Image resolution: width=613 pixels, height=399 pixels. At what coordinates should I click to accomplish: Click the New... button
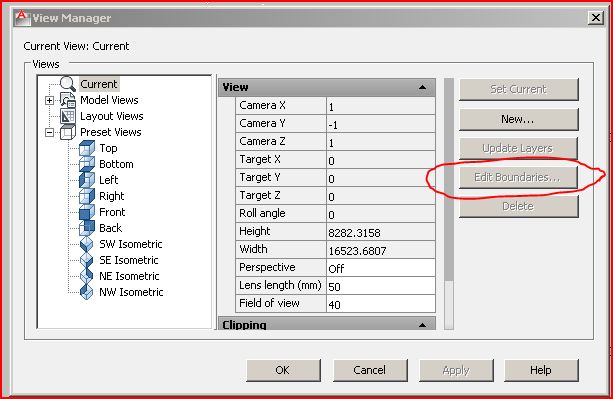coord(518,119)
